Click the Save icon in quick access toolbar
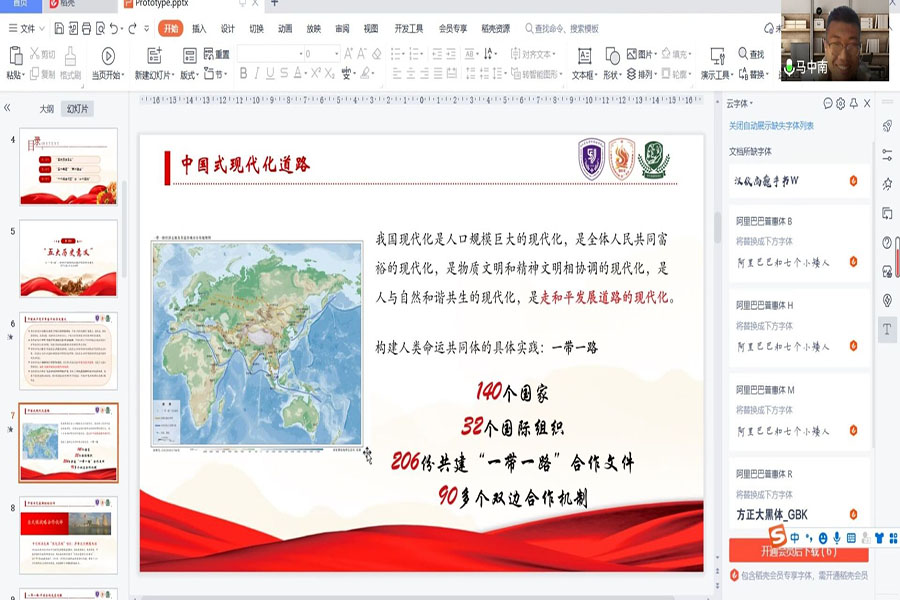 [59, 28]
